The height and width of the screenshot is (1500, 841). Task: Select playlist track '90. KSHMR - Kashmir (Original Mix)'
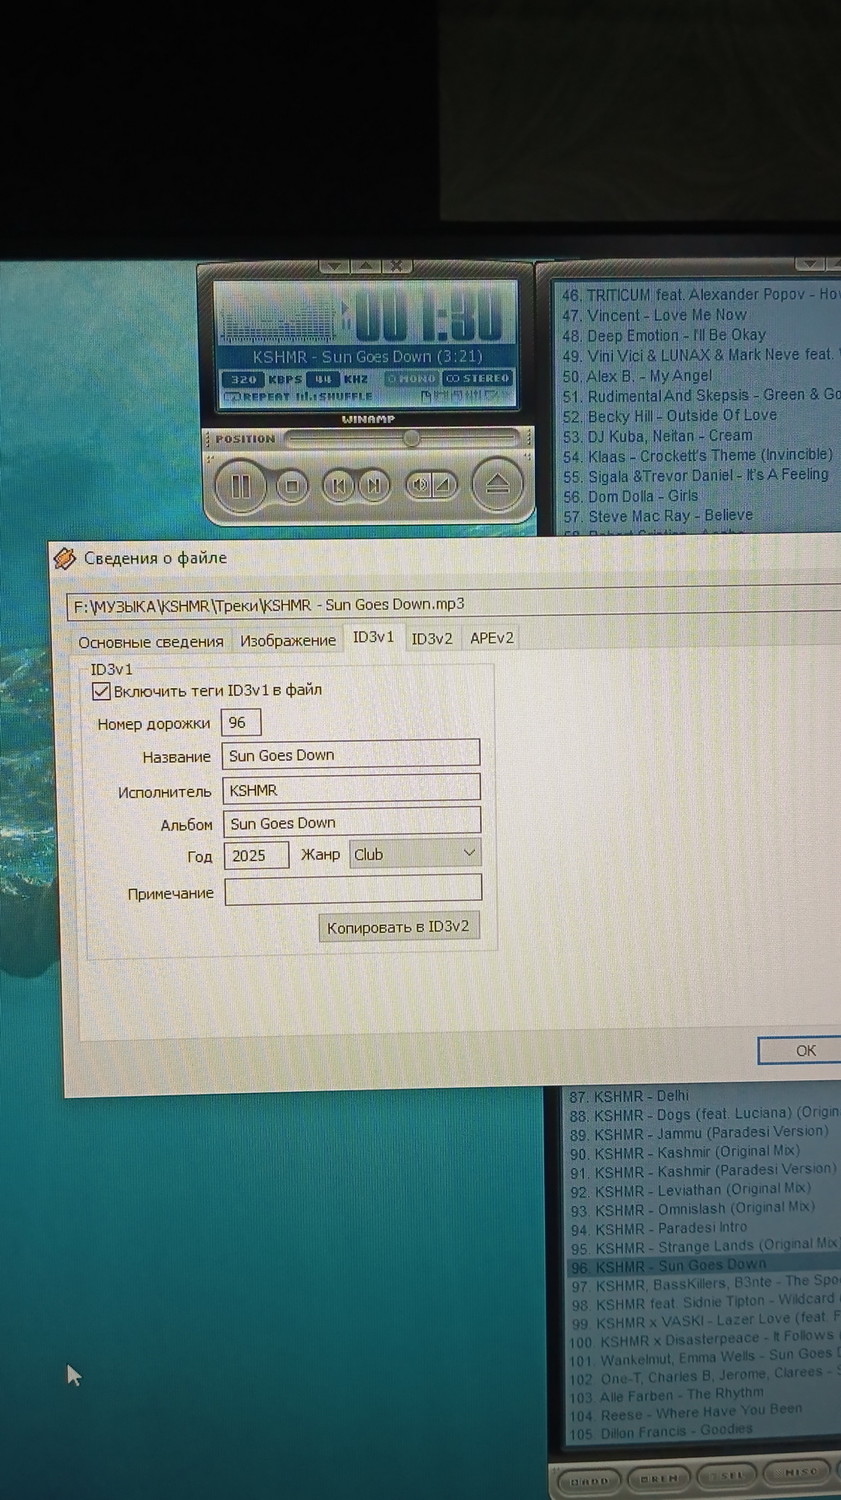[x=685, y=1152]
